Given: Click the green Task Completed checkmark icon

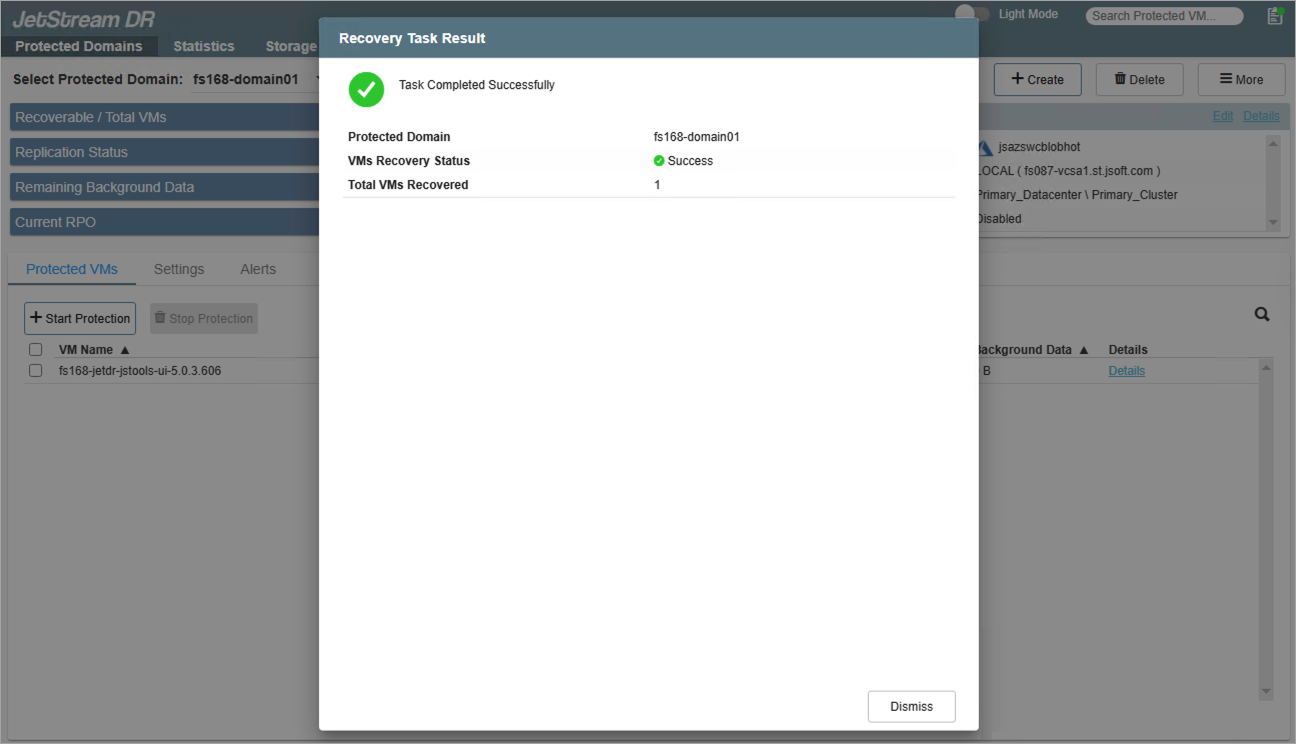Looking at the screenshot, I should (x=366, y=89).
